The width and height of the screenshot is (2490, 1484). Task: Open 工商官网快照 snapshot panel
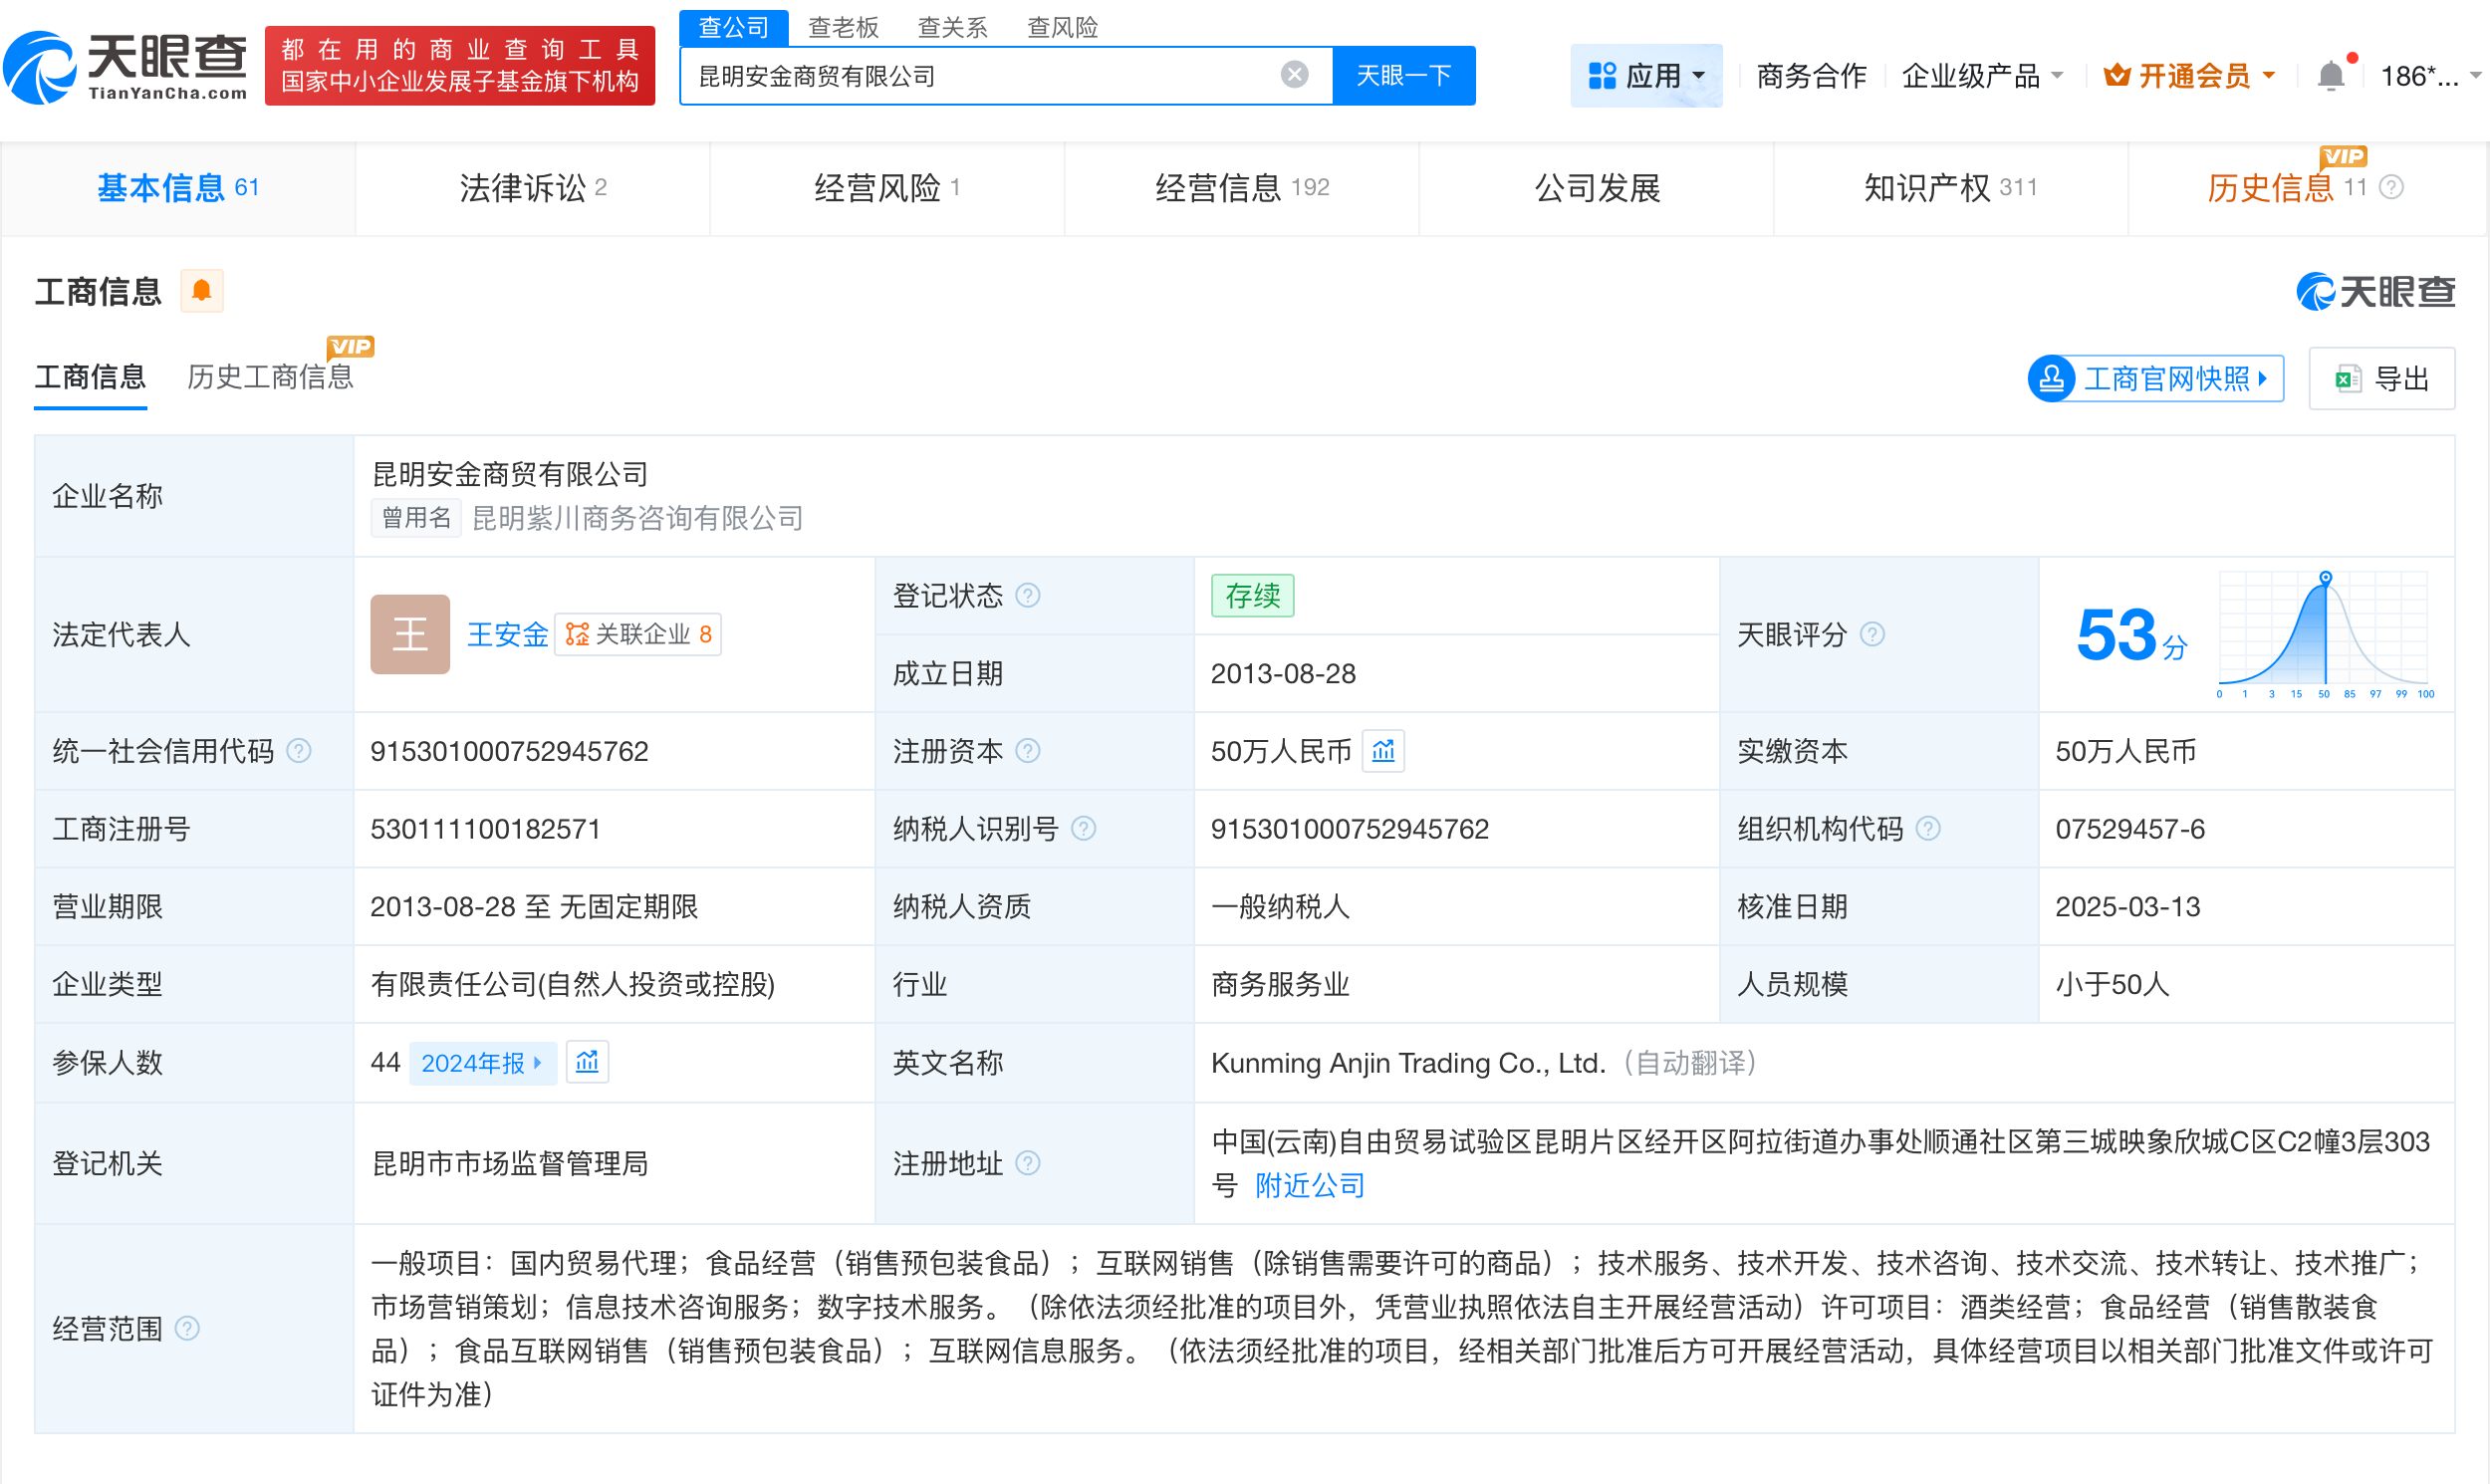[x=2155, y=378]
